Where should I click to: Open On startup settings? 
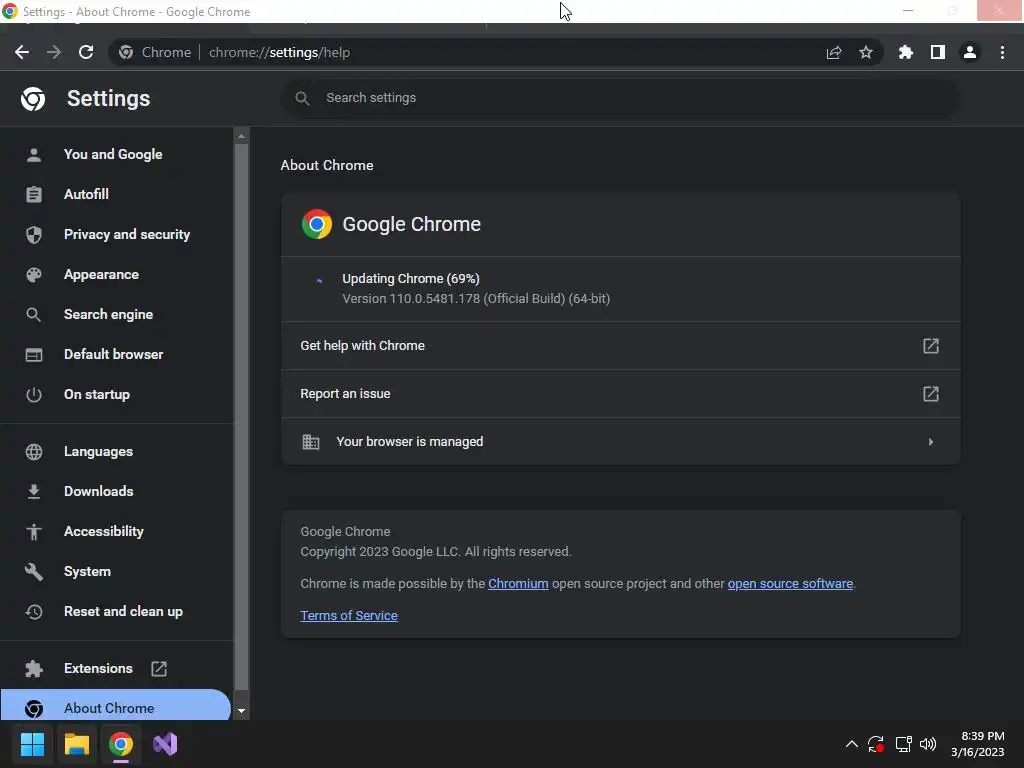pyautogui.click(x=116, y=394)
